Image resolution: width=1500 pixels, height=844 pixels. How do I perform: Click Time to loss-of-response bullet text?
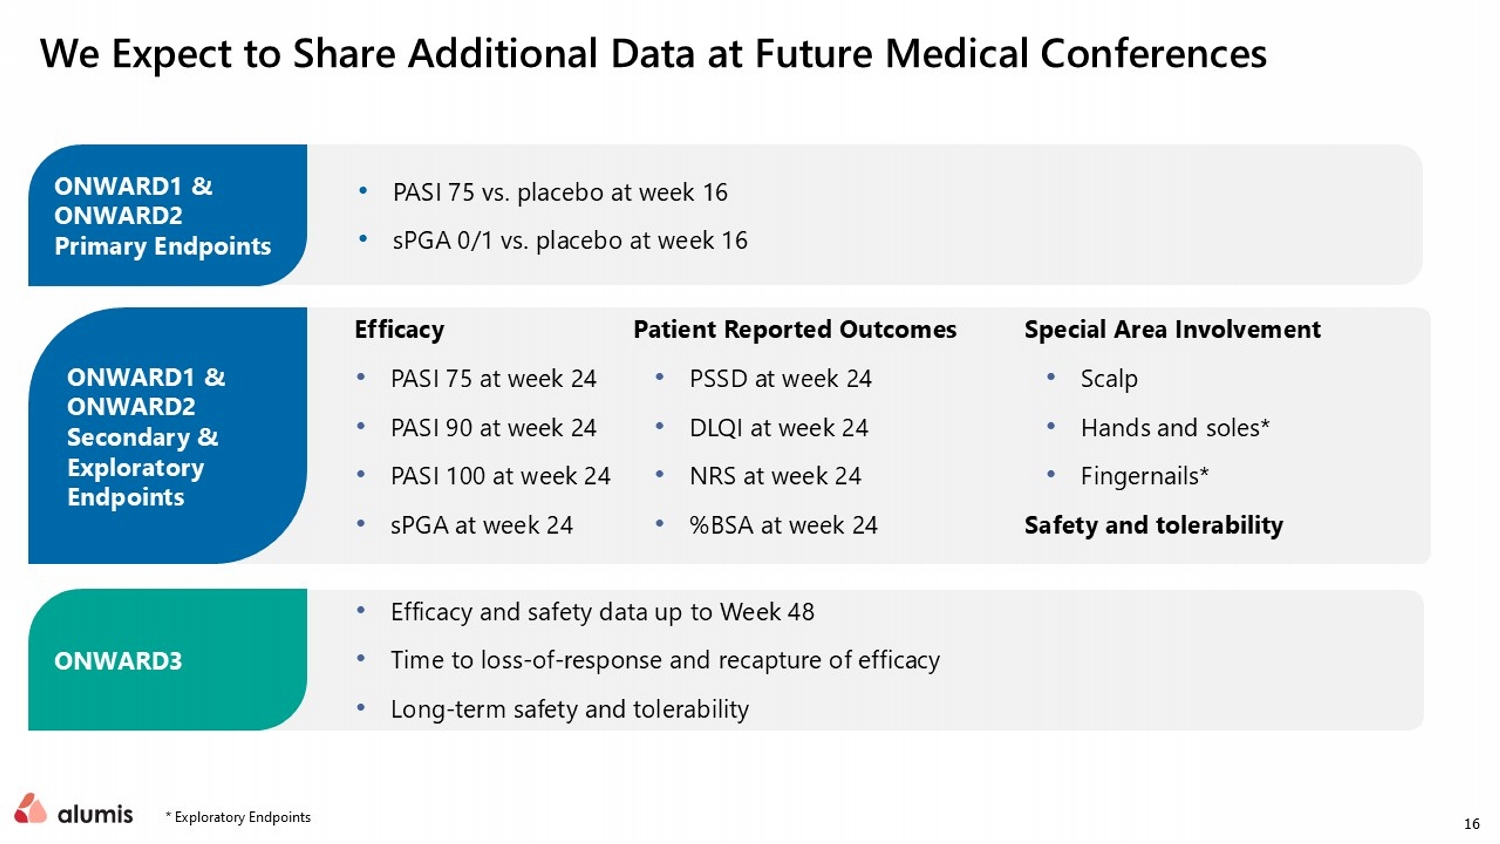pos(665,661)
